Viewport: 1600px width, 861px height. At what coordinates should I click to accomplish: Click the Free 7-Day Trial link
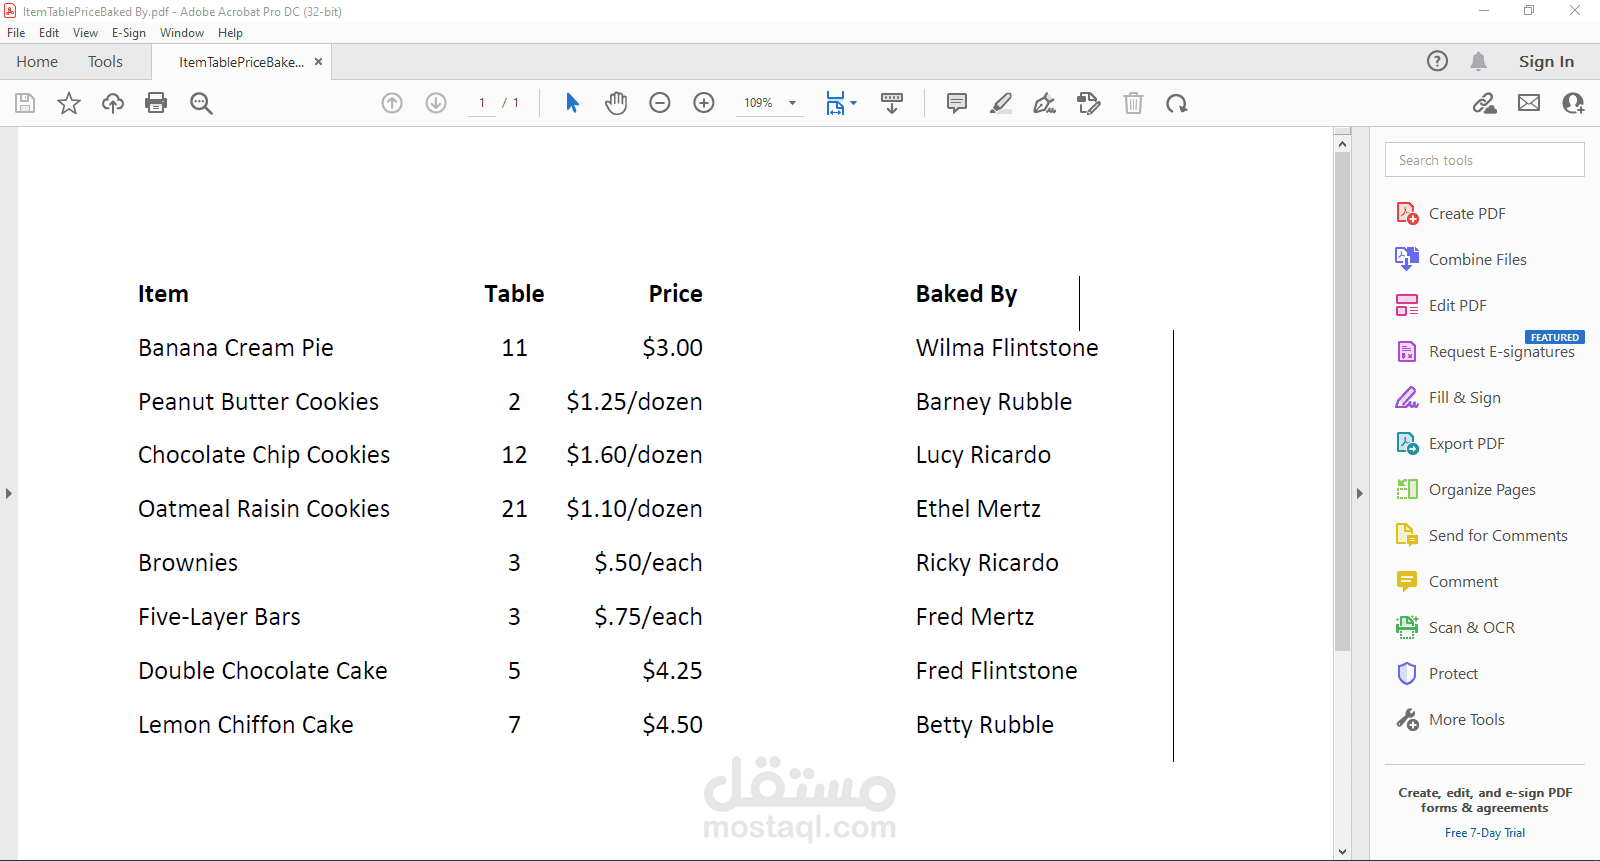pyautogui.click(x=1485, y=833)
